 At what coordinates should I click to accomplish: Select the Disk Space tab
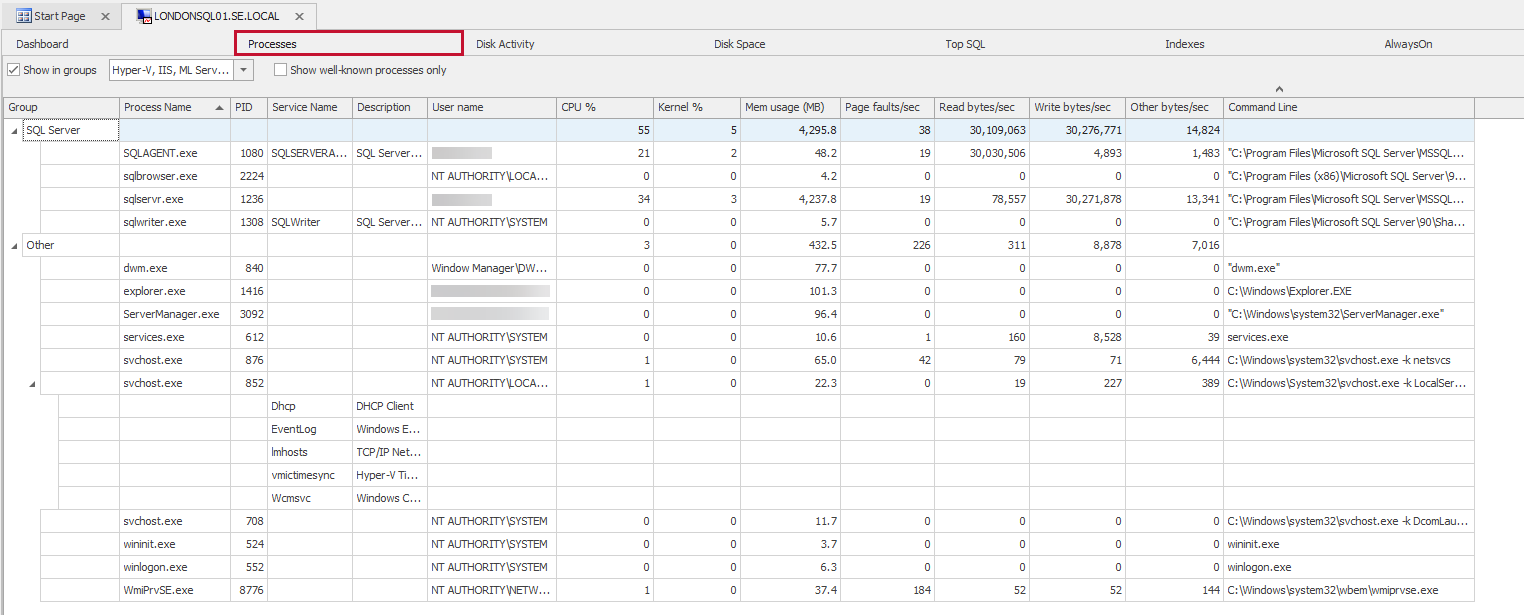(740, 43)
